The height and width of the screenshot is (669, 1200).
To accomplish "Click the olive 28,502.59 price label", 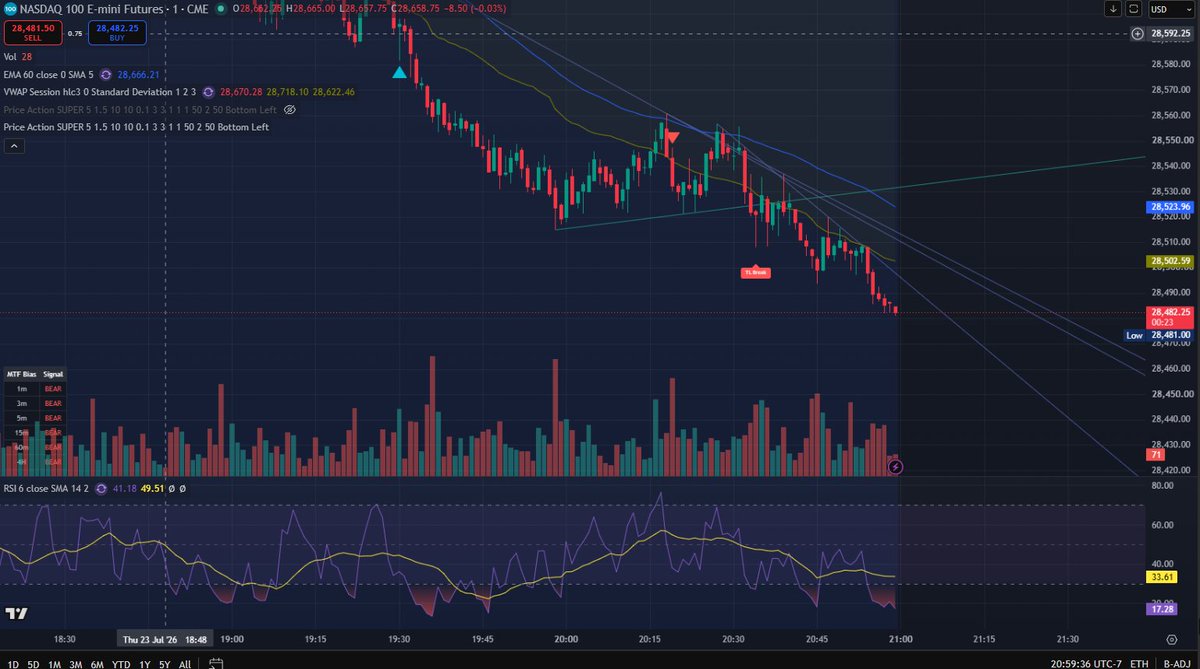I will click(1172, 261).
